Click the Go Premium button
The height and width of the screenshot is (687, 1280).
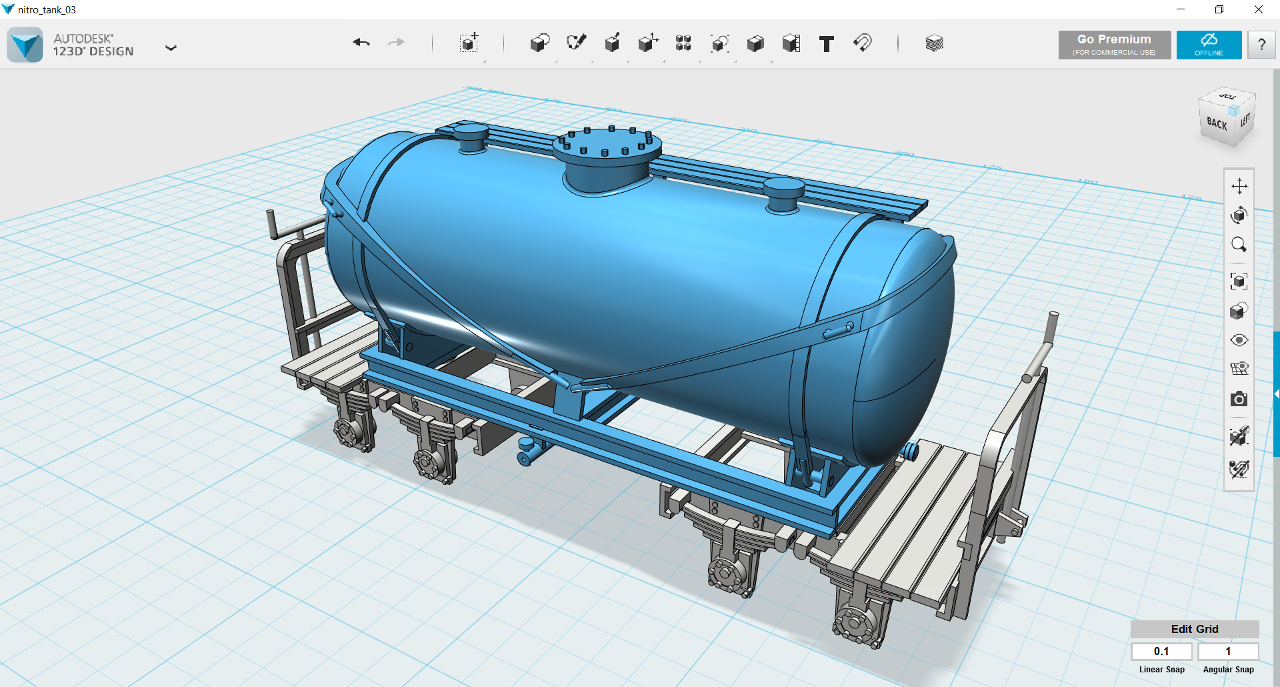coord(1114,45)
